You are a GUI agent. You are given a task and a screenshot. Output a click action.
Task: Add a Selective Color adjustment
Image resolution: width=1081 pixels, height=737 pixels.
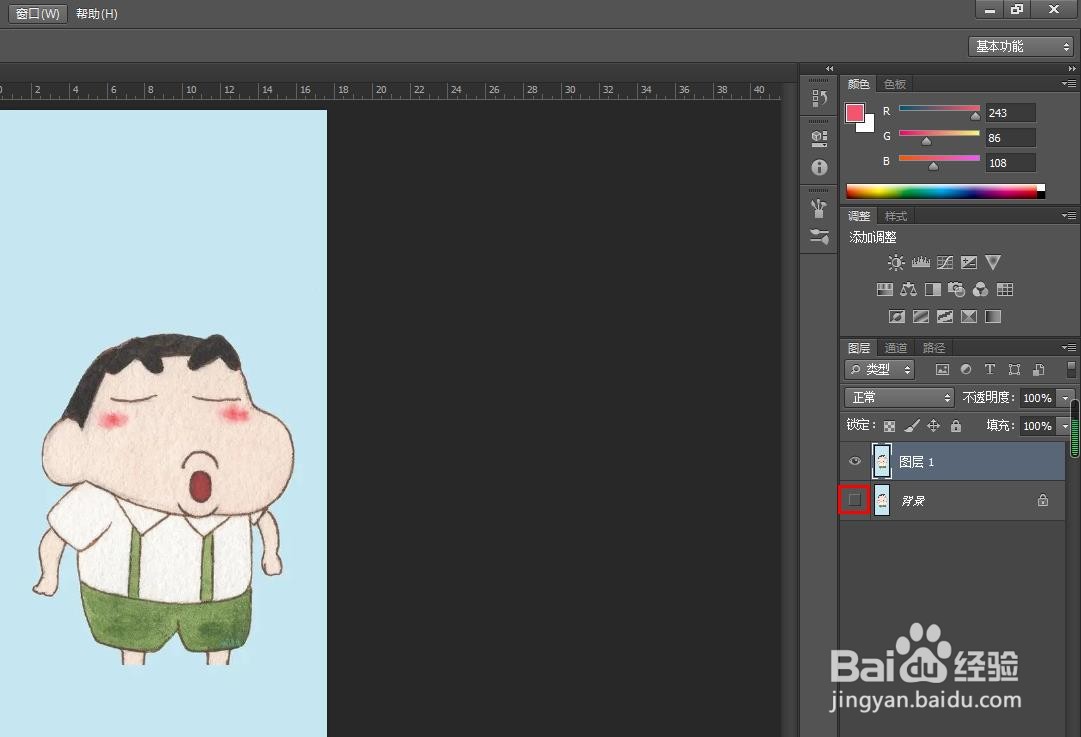coord(969,316)
